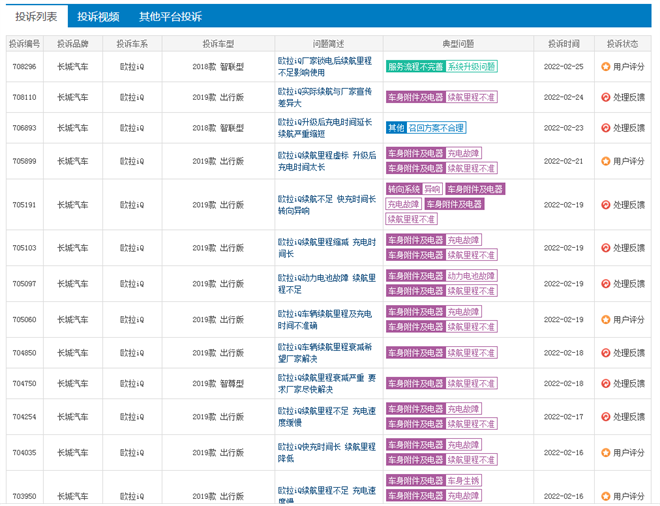Click the red 处理反馈 icon for complaint 704750

tap(606, 383)
